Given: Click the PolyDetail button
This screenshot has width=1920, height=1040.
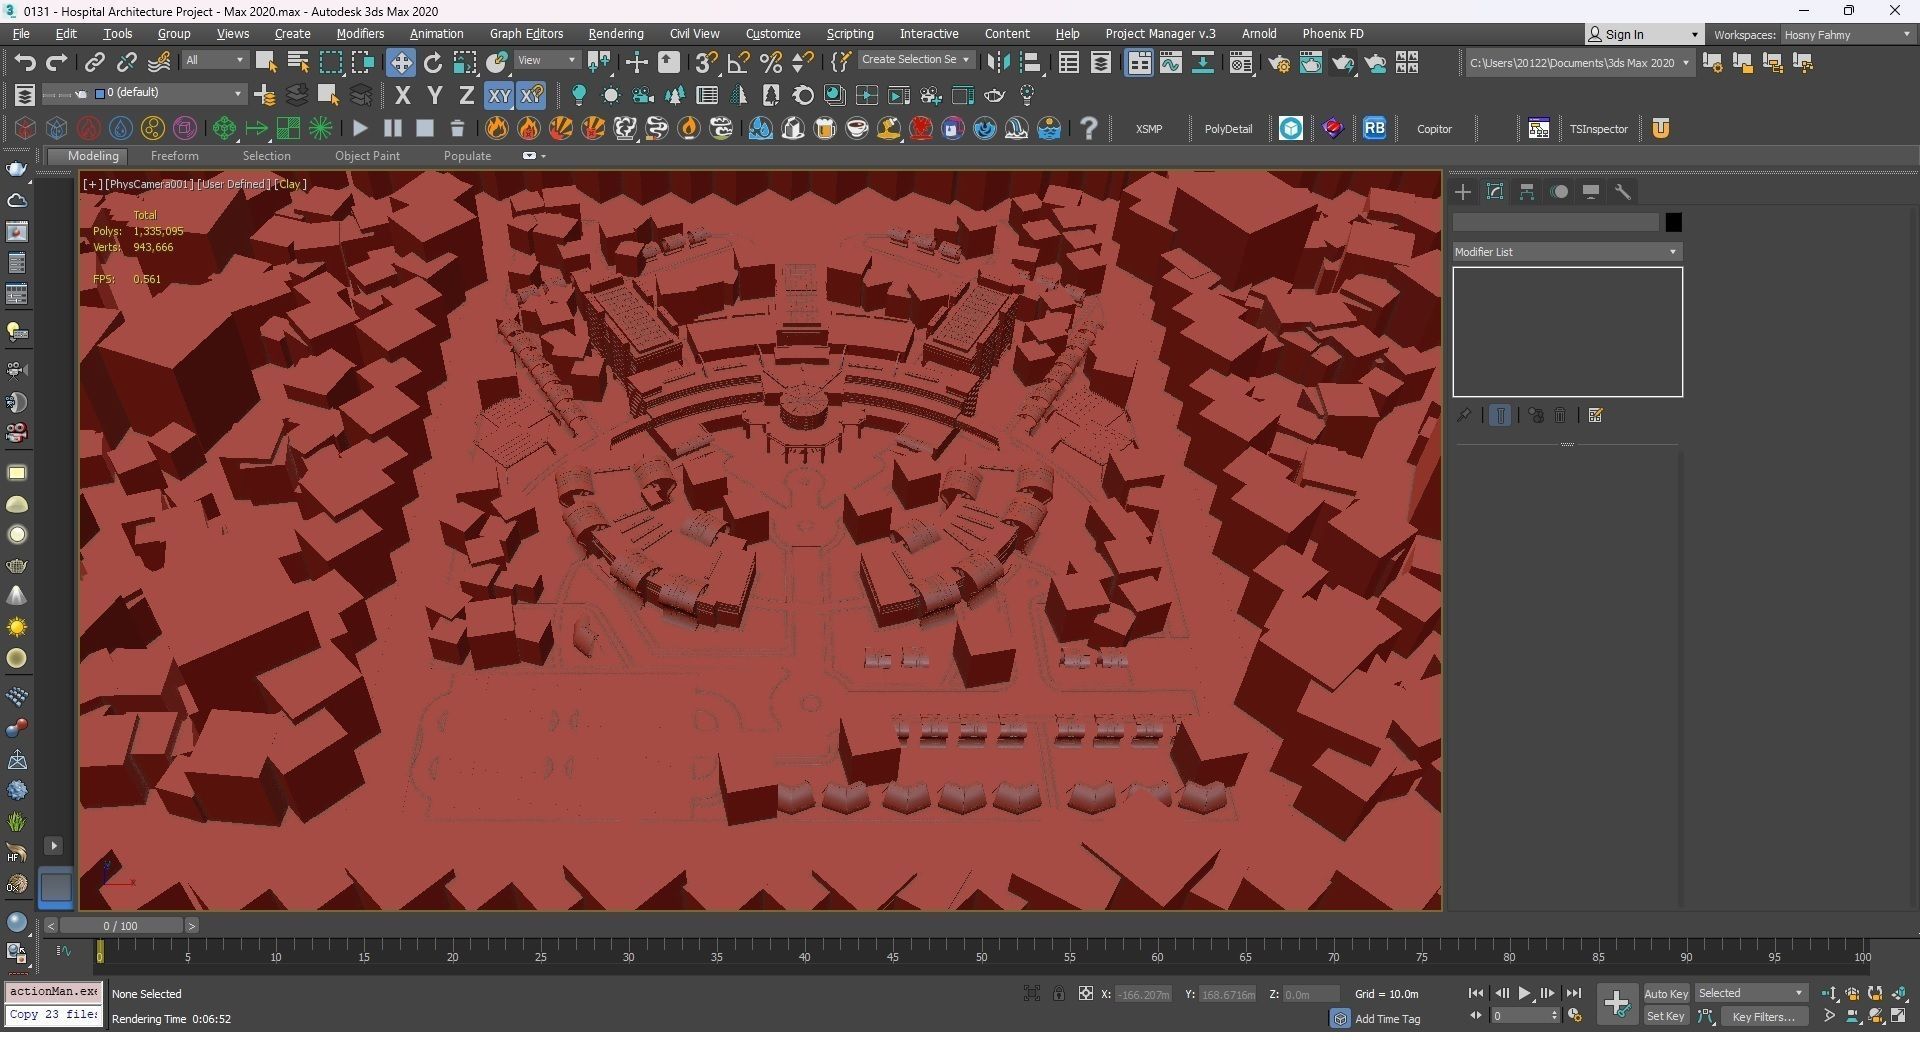Looking at the screenshot, I should [x=1228, y=129].
